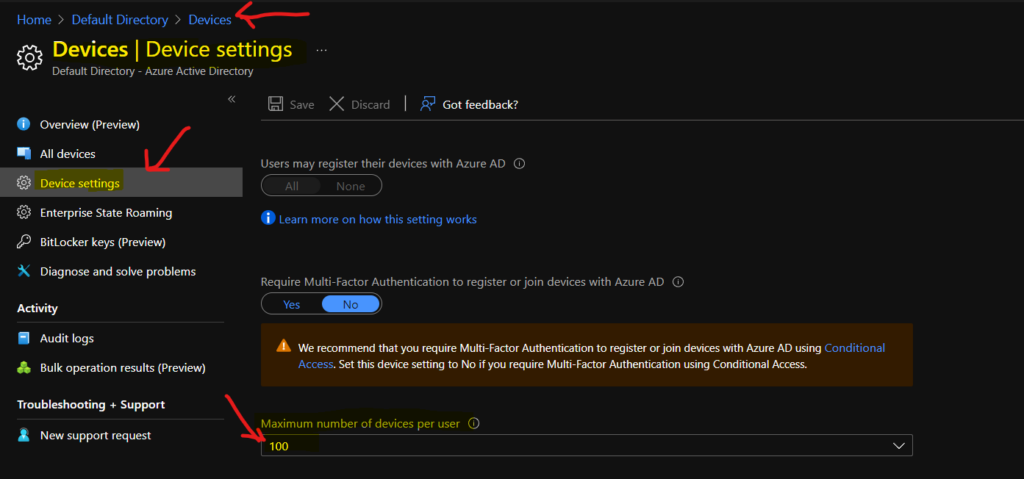Click the Device settings gear icon

click(24, 184)
